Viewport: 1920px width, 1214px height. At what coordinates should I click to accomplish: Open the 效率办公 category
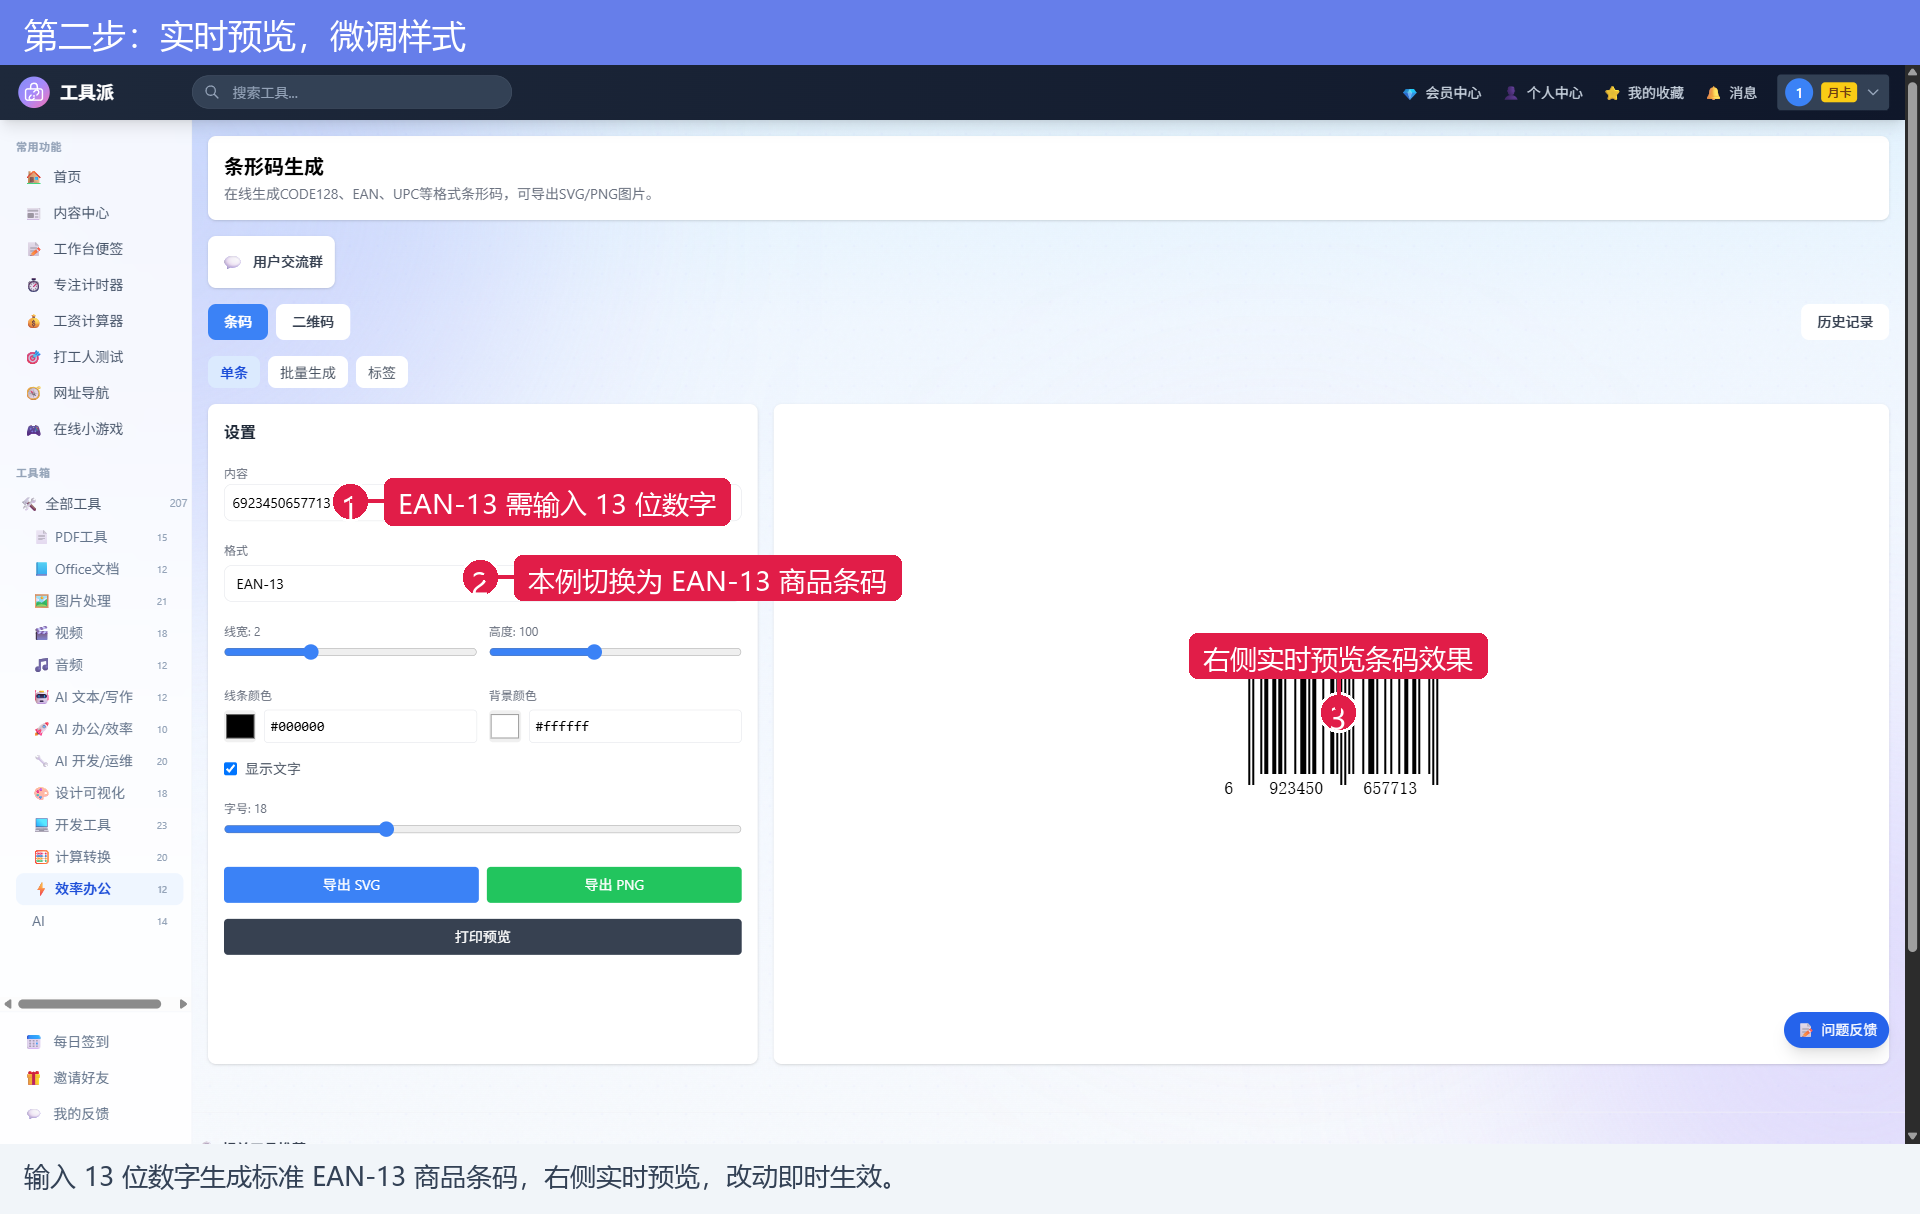click(100, 889)
